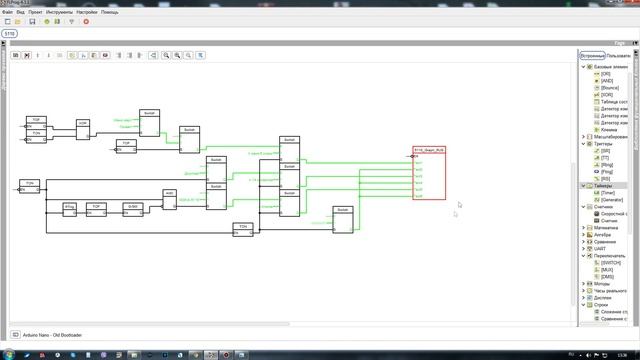Expand the Сравнение tree group

pyautogui.click(x=583, y=242)
